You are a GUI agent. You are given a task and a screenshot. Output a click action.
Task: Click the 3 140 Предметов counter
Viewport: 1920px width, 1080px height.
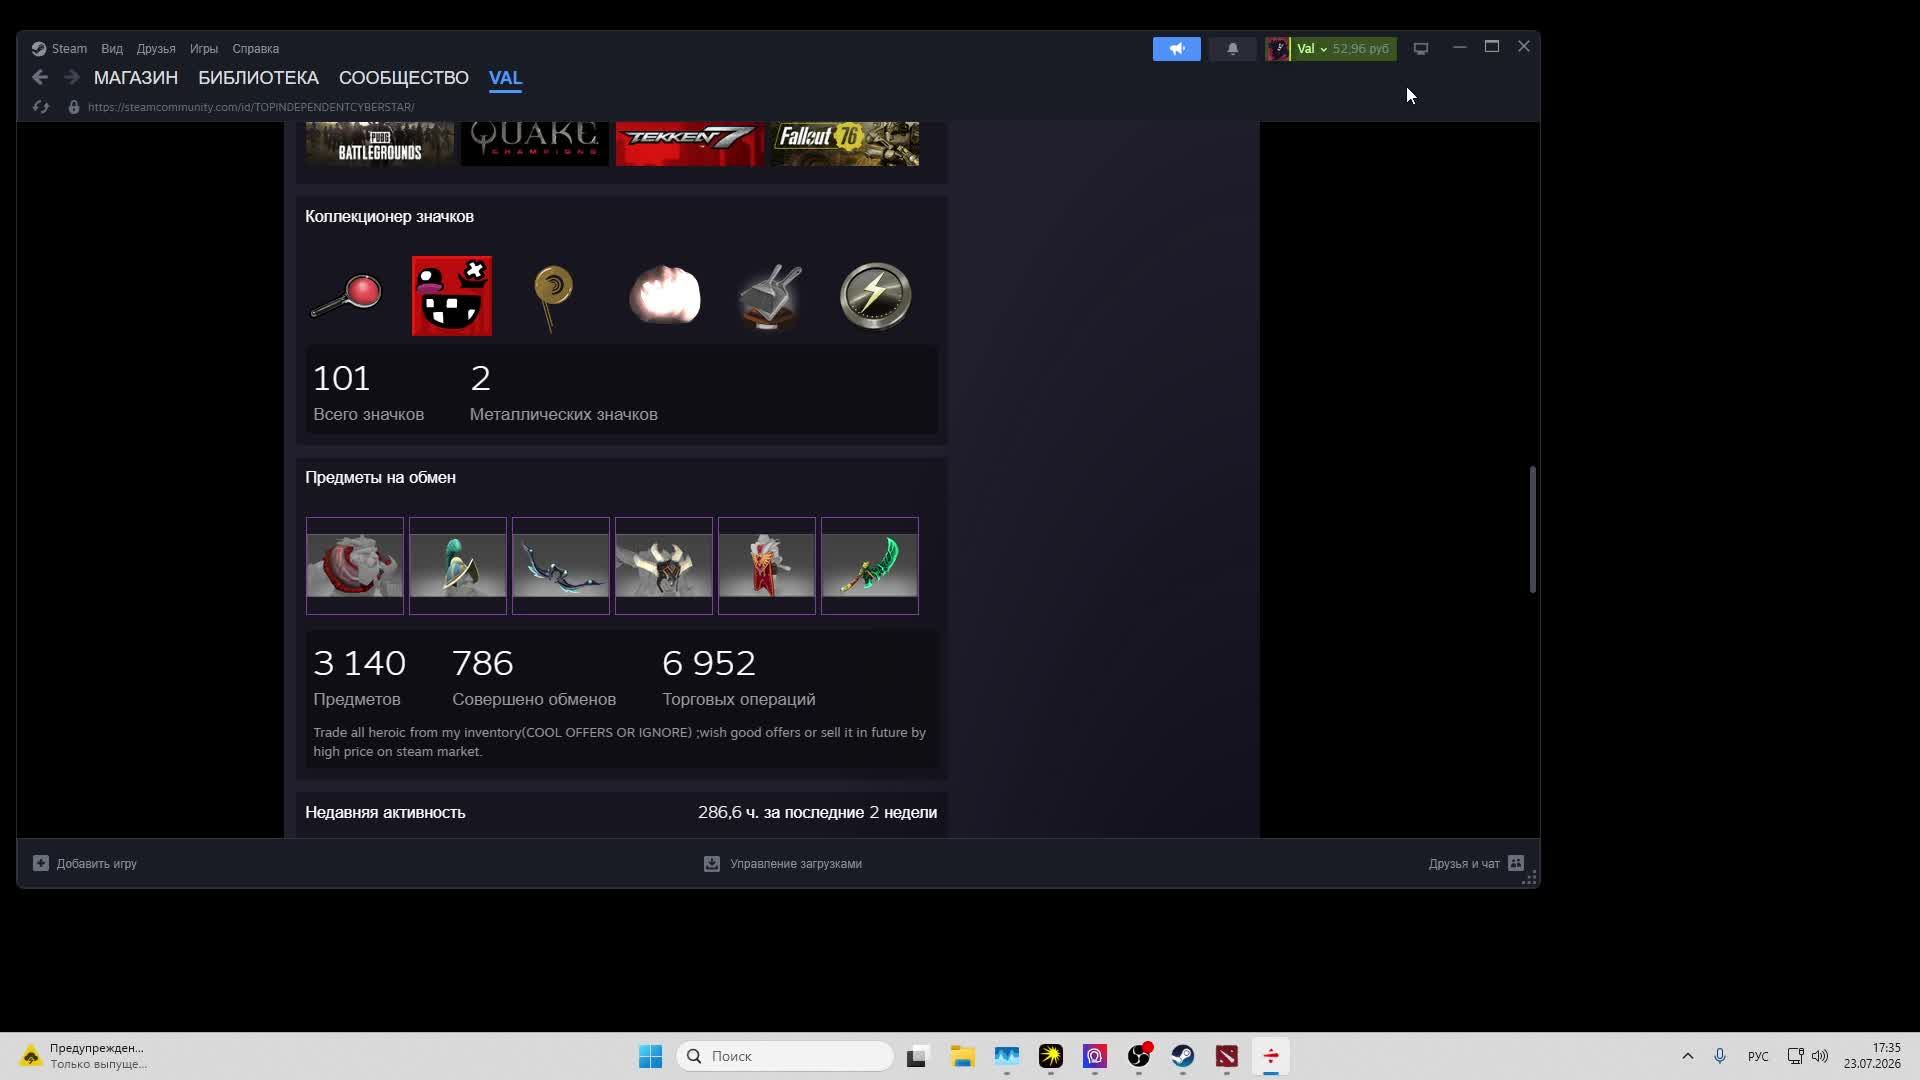pyautogui.click(x=359, y=677)
